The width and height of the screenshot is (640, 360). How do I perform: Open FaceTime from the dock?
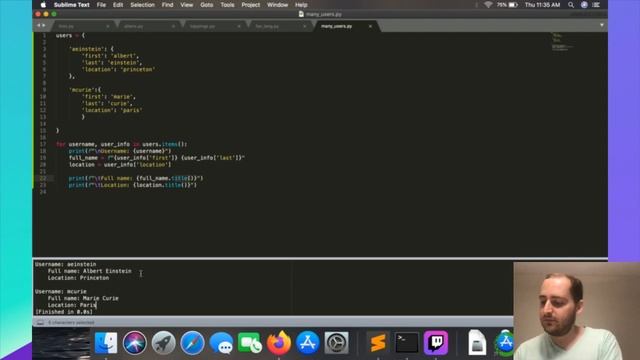click(250, 342)
